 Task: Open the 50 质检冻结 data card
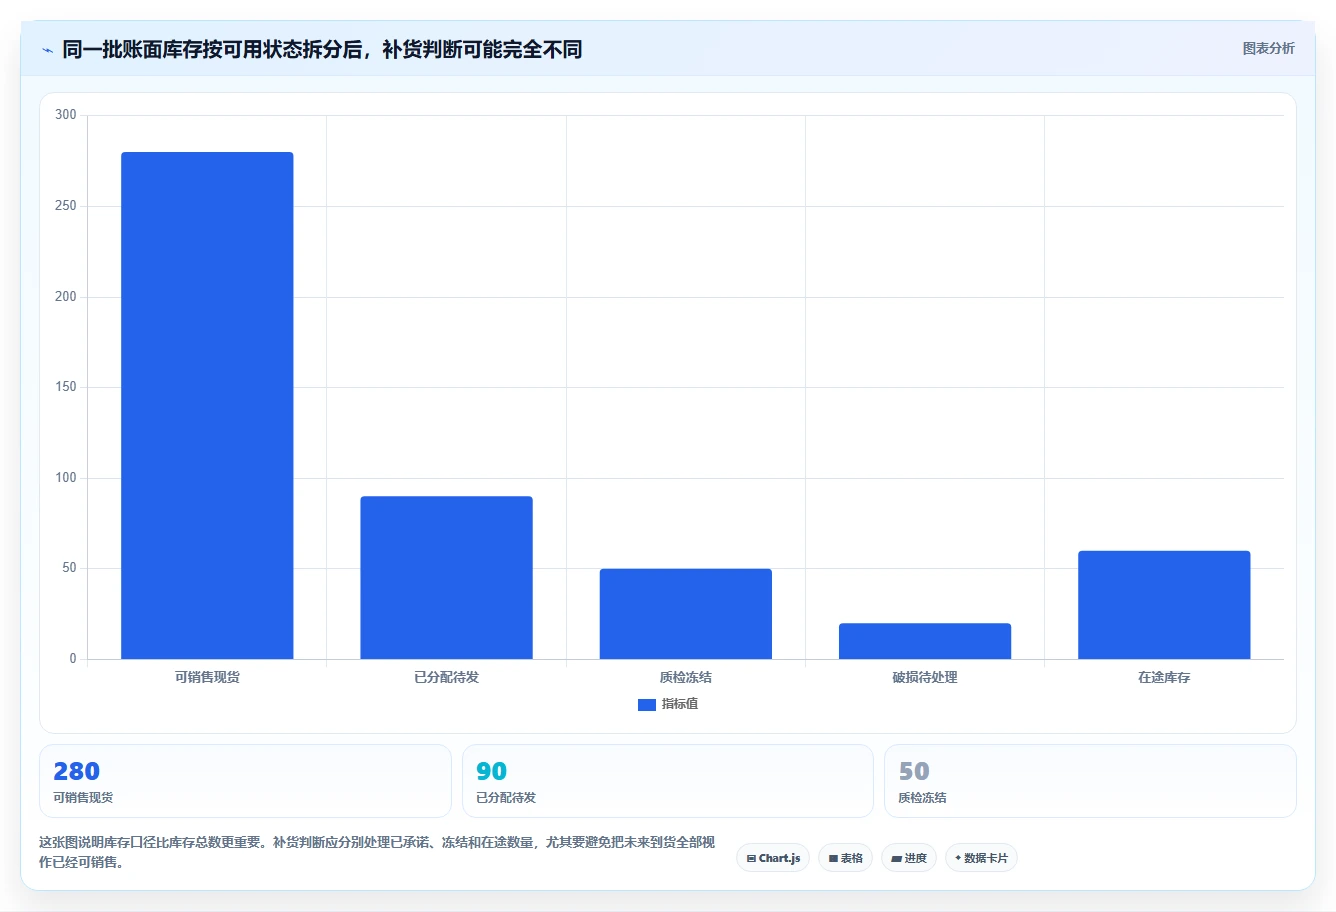tap(1090, 781)
